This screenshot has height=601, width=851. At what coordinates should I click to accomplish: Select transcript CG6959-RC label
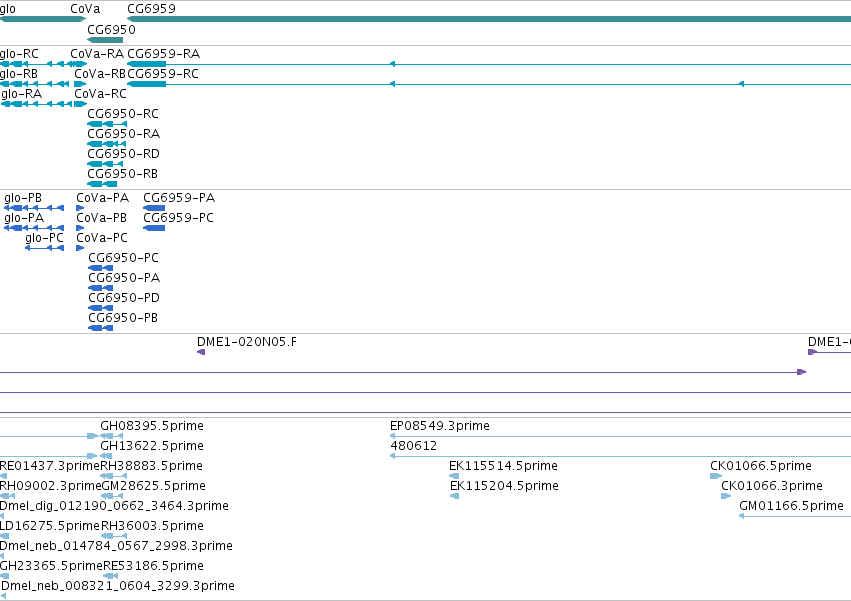[163, 74]
